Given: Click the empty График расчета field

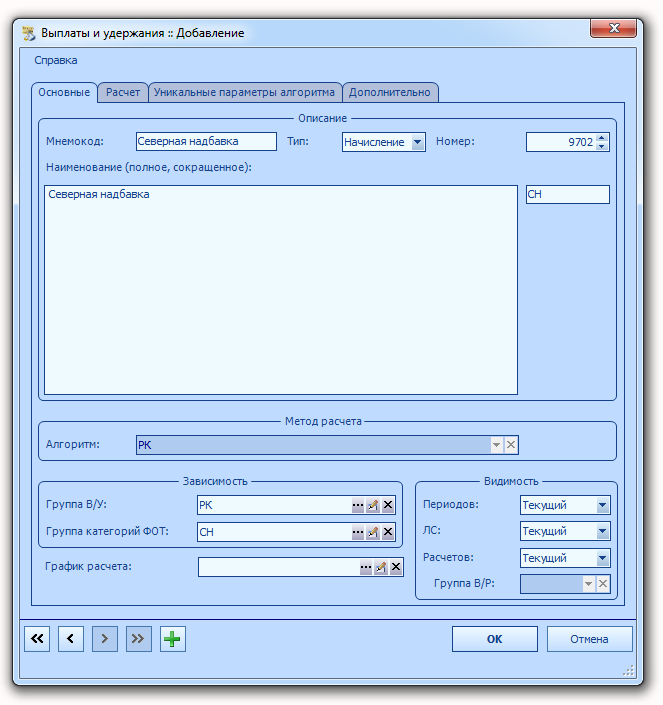Looking at the screenshot, I should click(279, 567).
